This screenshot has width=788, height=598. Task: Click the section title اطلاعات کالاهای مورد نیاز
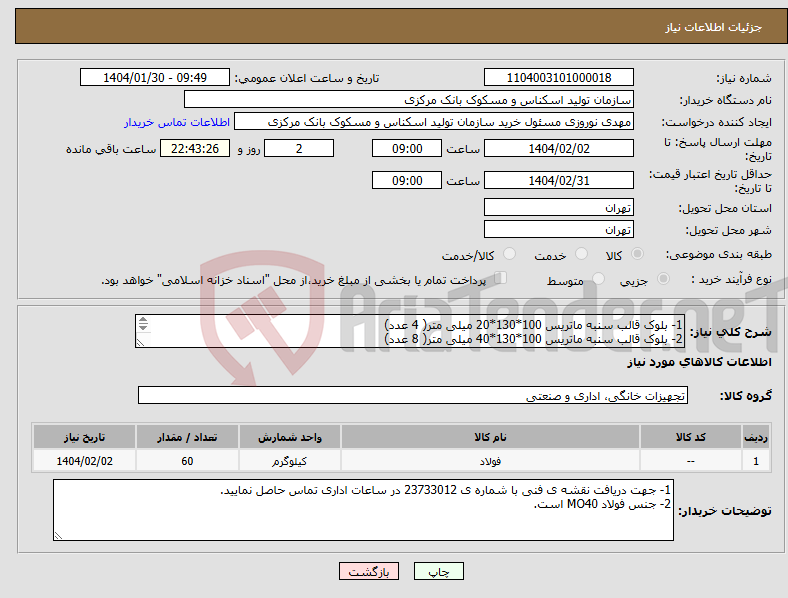(699, 362)
